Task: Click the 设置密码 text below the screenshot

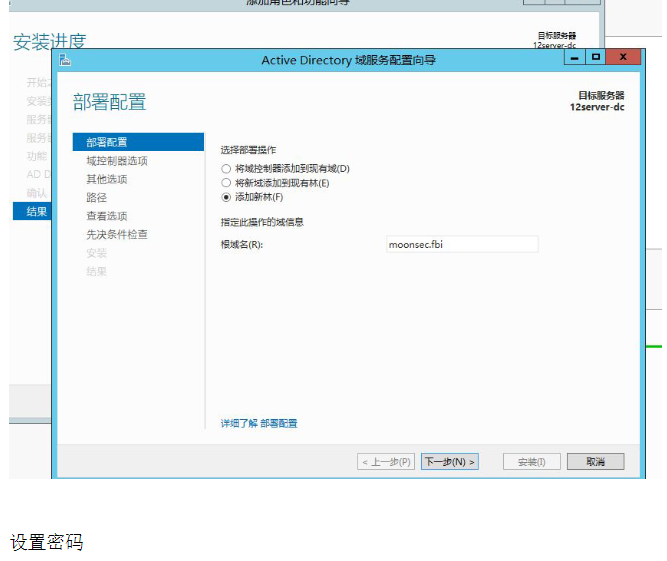Action: tap(46, 542)
